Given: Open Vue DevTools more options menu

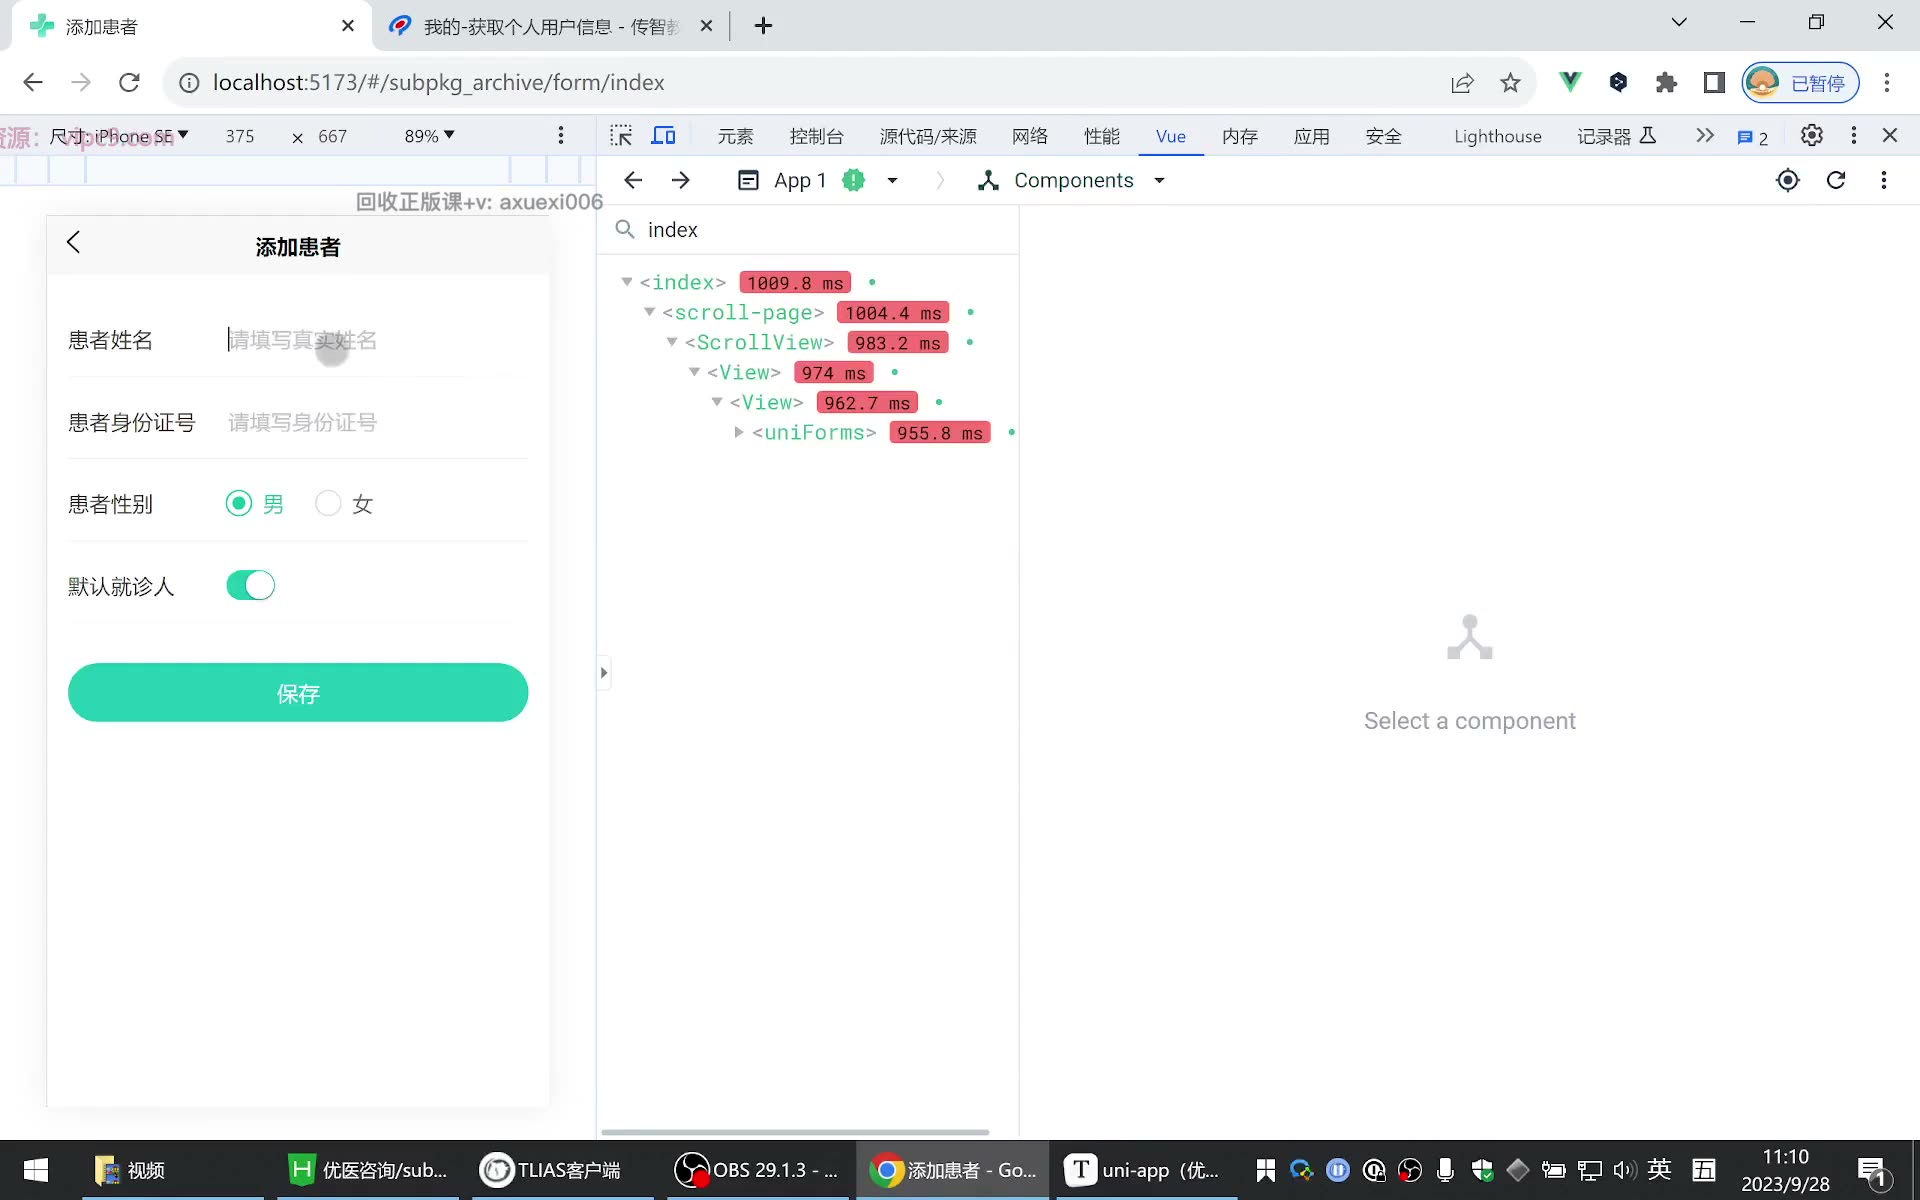Looking at the screenshot, I should click(x=1884, y=180).
